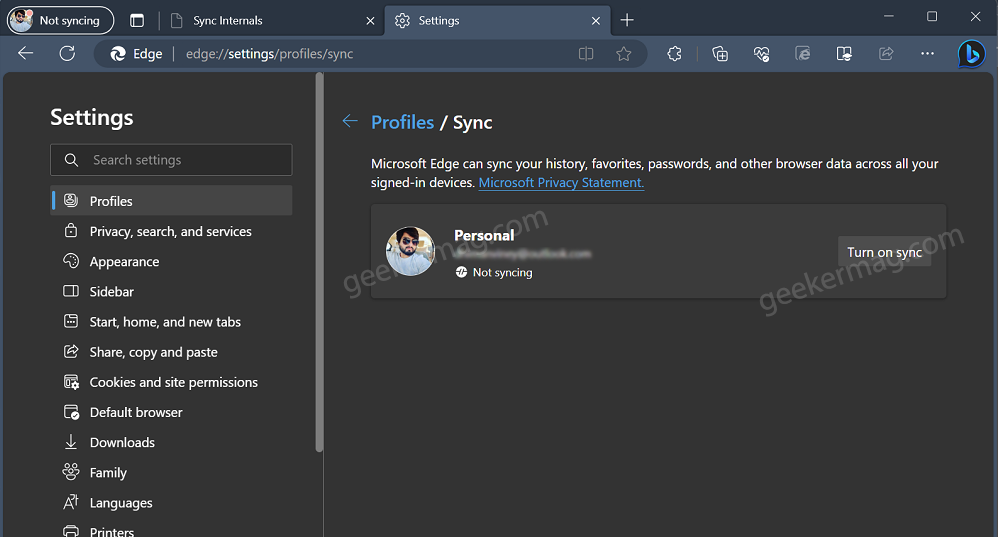Open Default browser settings
The width and height of the screenshot is (998, 537).
(171, 412)
